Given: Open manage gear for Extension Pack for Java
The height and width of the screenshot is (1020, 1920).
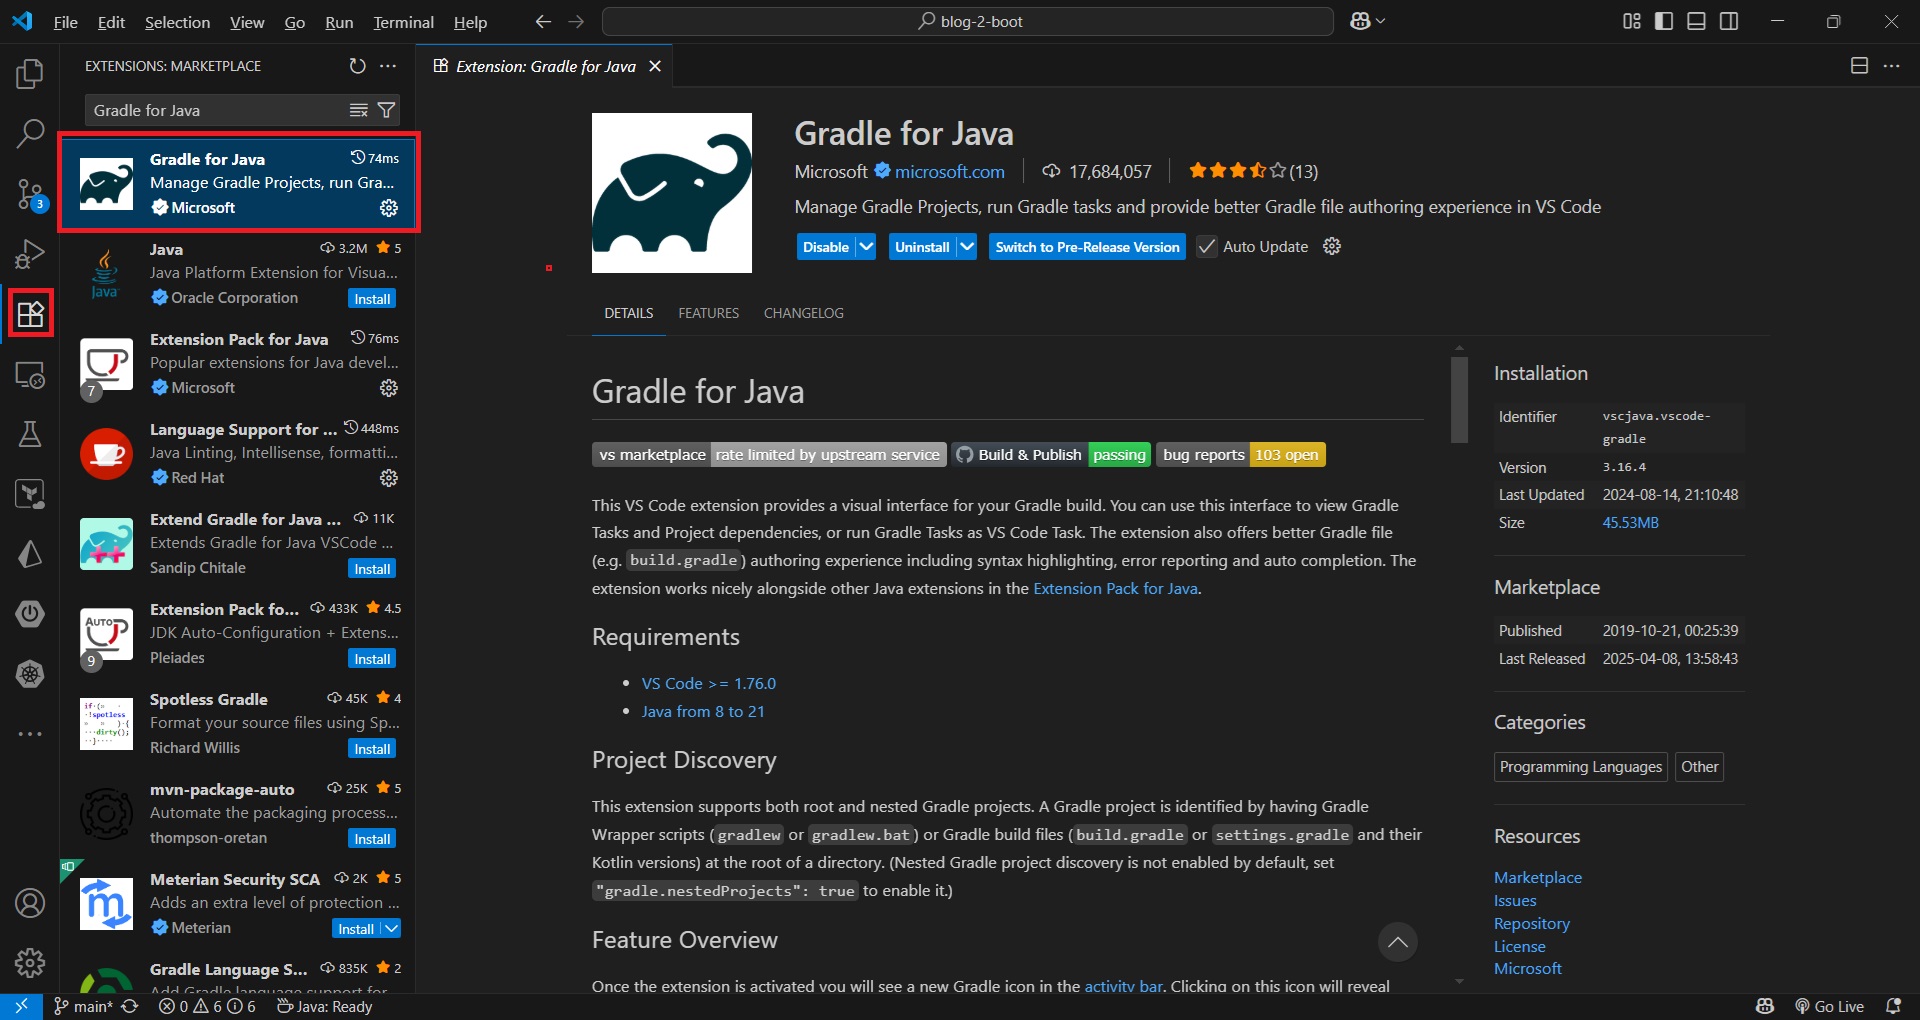Looking at the screenshot, I should [x=389, y=388].
